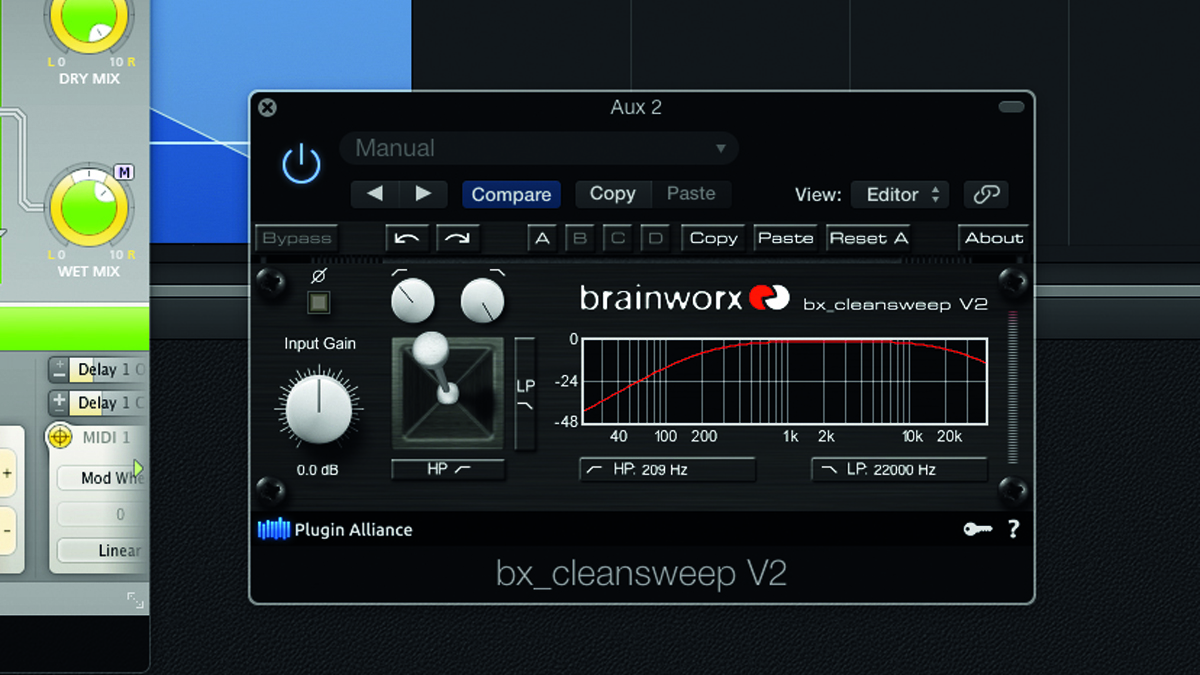Click the M badge on WET MIX knob
This screenshot has height=675, width=1200.
tap(125, 173)
